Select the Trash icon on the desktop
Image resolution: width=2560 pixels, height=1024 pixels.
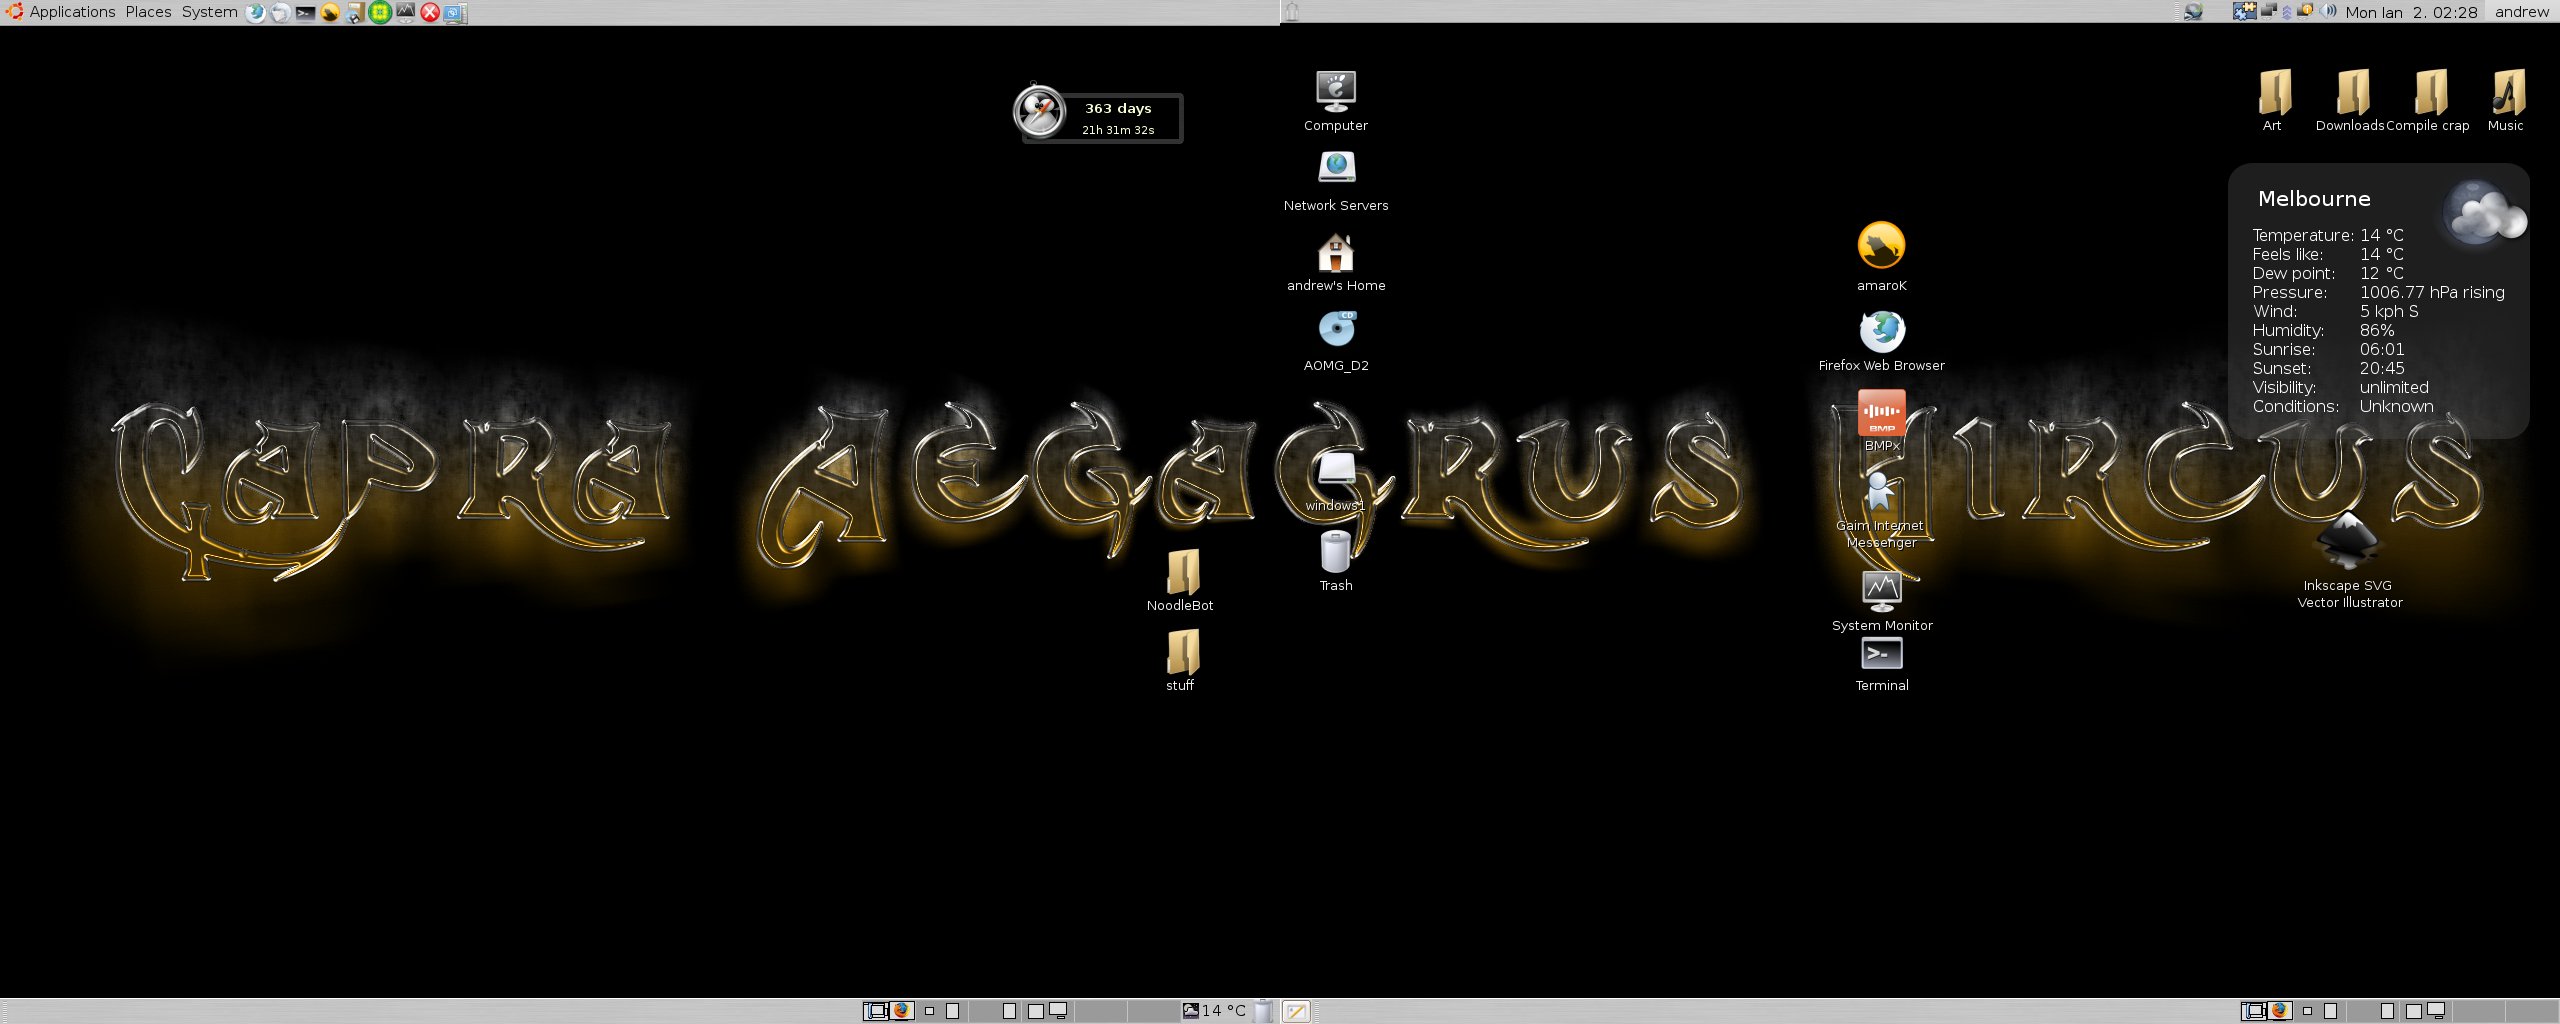click(1336, 561)
